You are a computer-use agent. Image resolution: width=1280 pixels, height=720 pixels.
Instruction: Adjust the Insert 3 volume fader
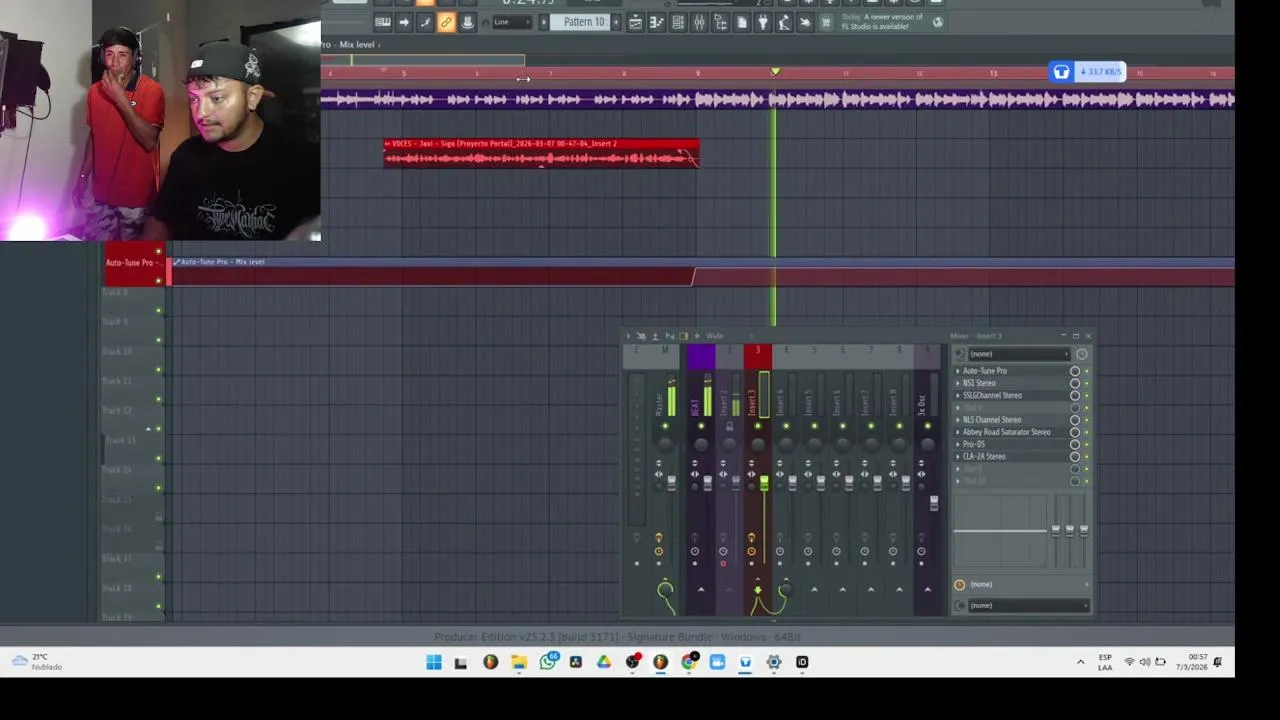click(764, 484)
